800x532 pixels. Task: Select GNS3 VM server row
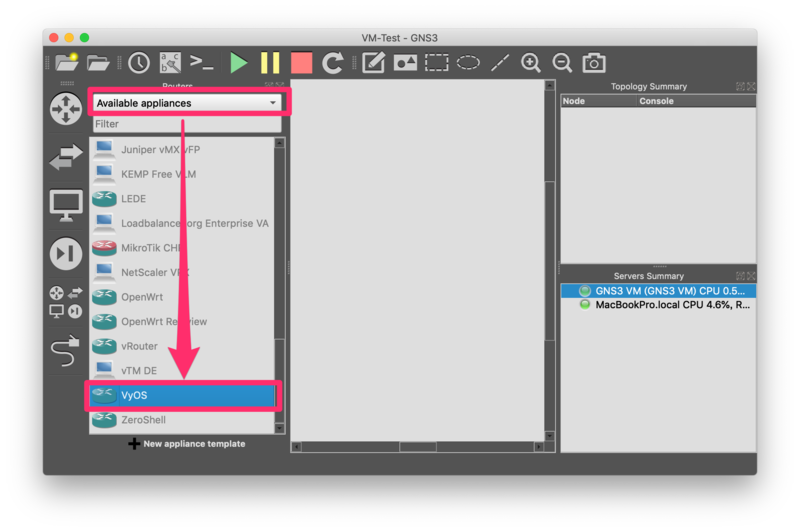[658, 291]
